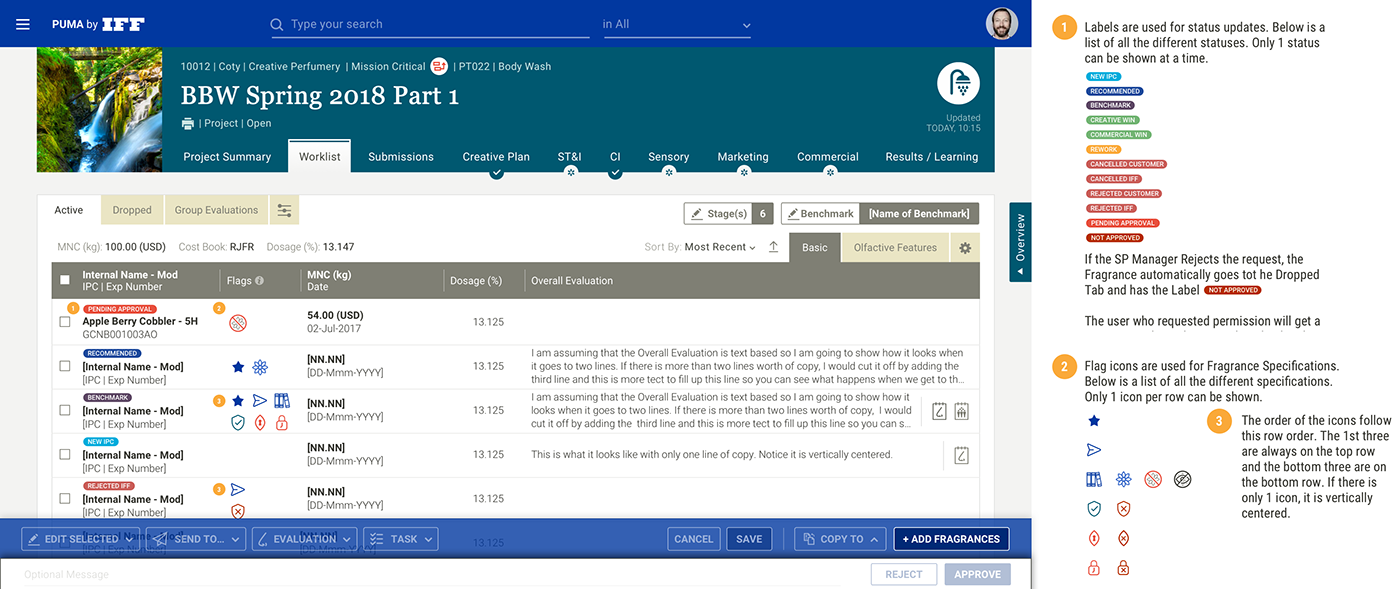Image resolution: width=1400 pixels, height=589 pixels.
Task: Open the Sort By Most Recent dropdown
Action: (x=719, y=247)
